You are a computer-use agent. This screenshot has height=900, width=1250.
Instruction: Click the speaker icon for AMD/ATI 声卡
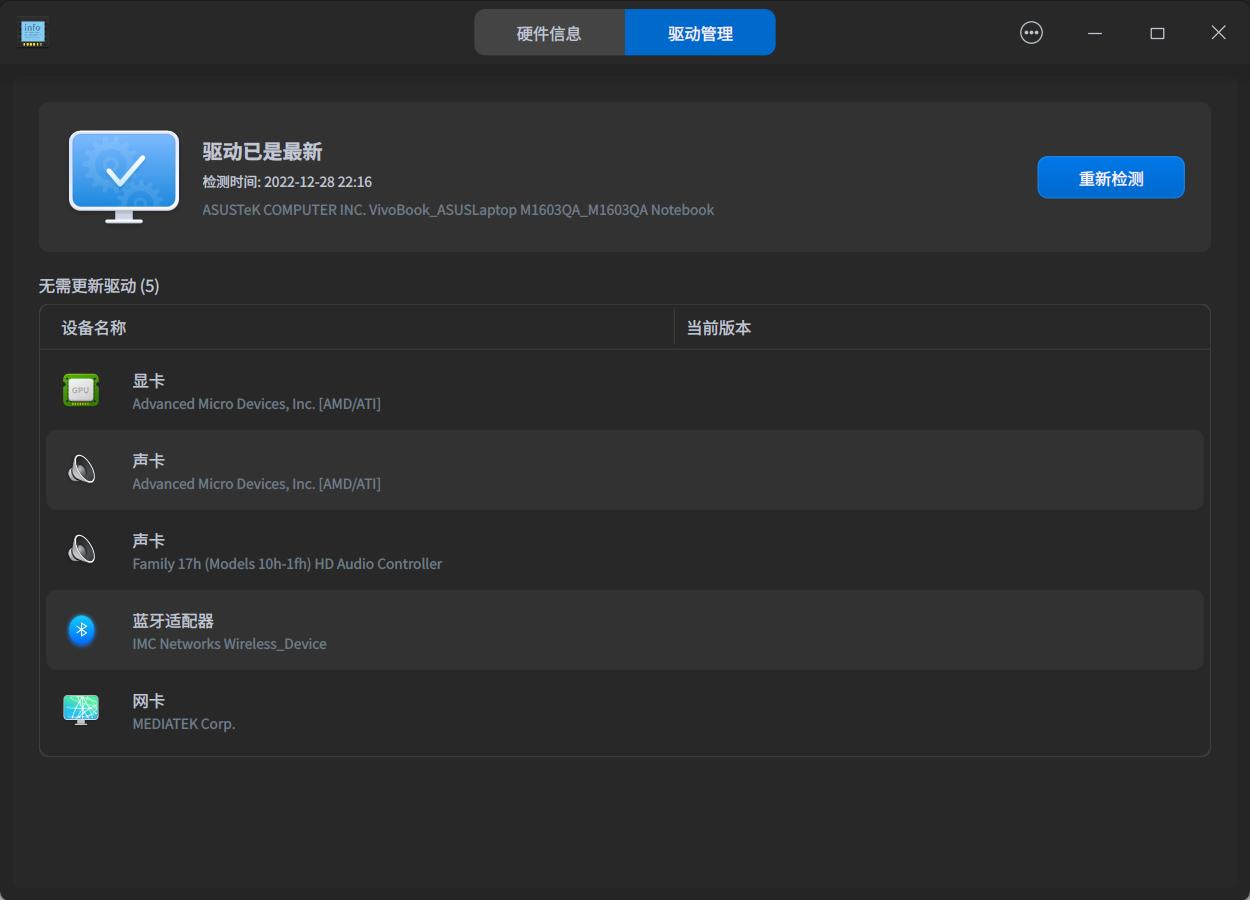(81, 470)
